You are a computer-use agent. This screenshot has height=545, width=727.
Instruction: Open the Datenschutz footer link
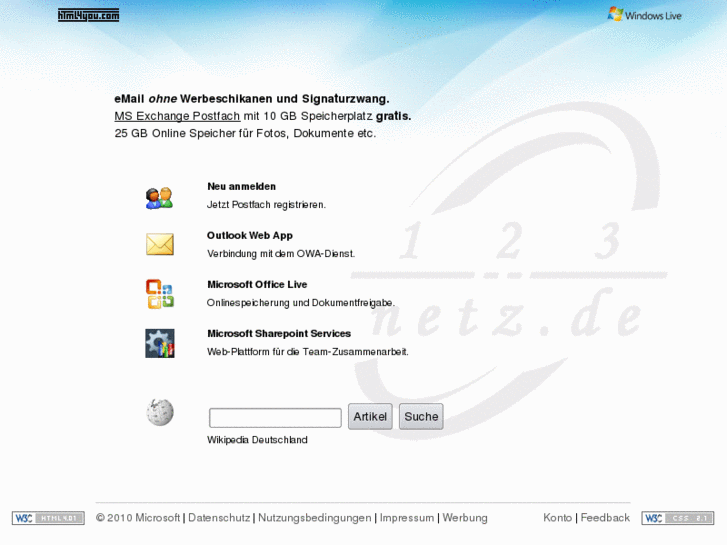(x=219, y=518)
